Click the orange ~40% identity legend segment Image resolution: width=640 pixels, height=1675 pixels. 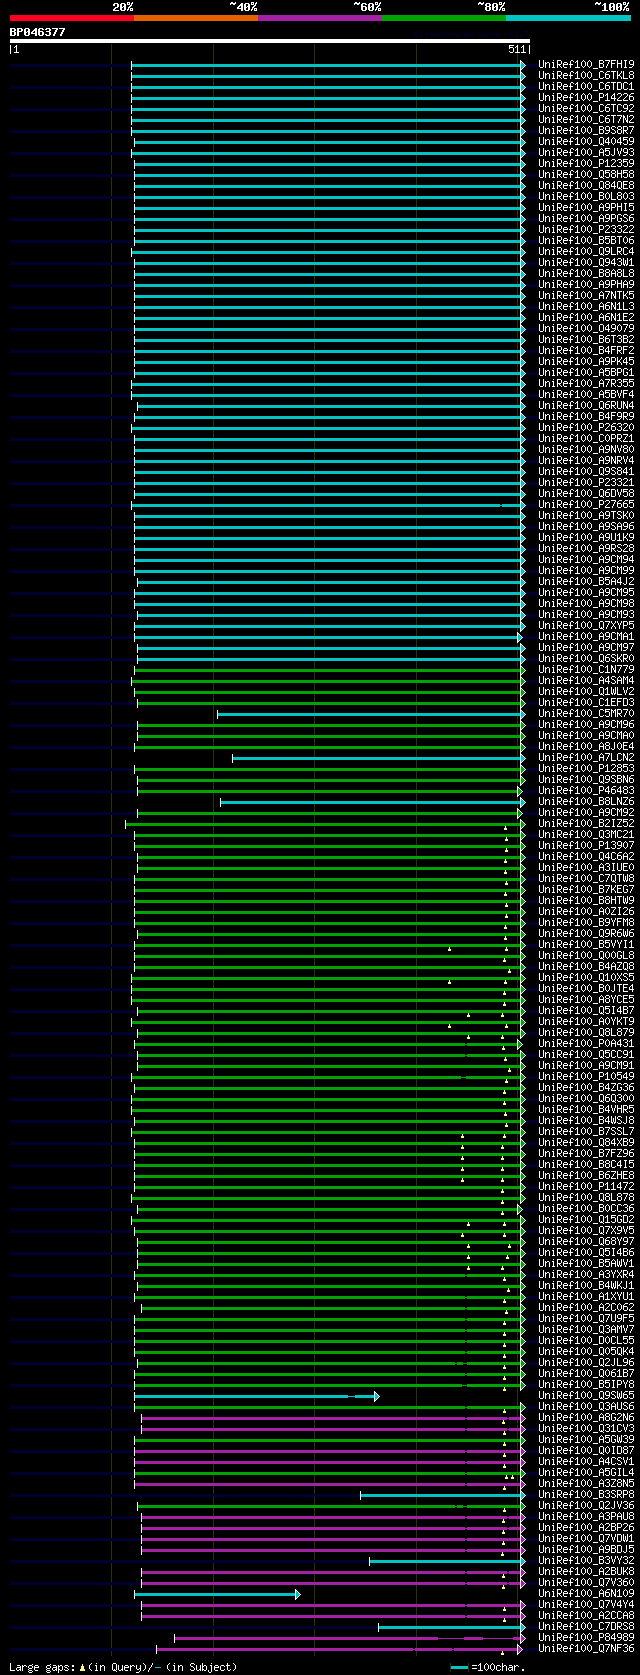coord(196,18)
